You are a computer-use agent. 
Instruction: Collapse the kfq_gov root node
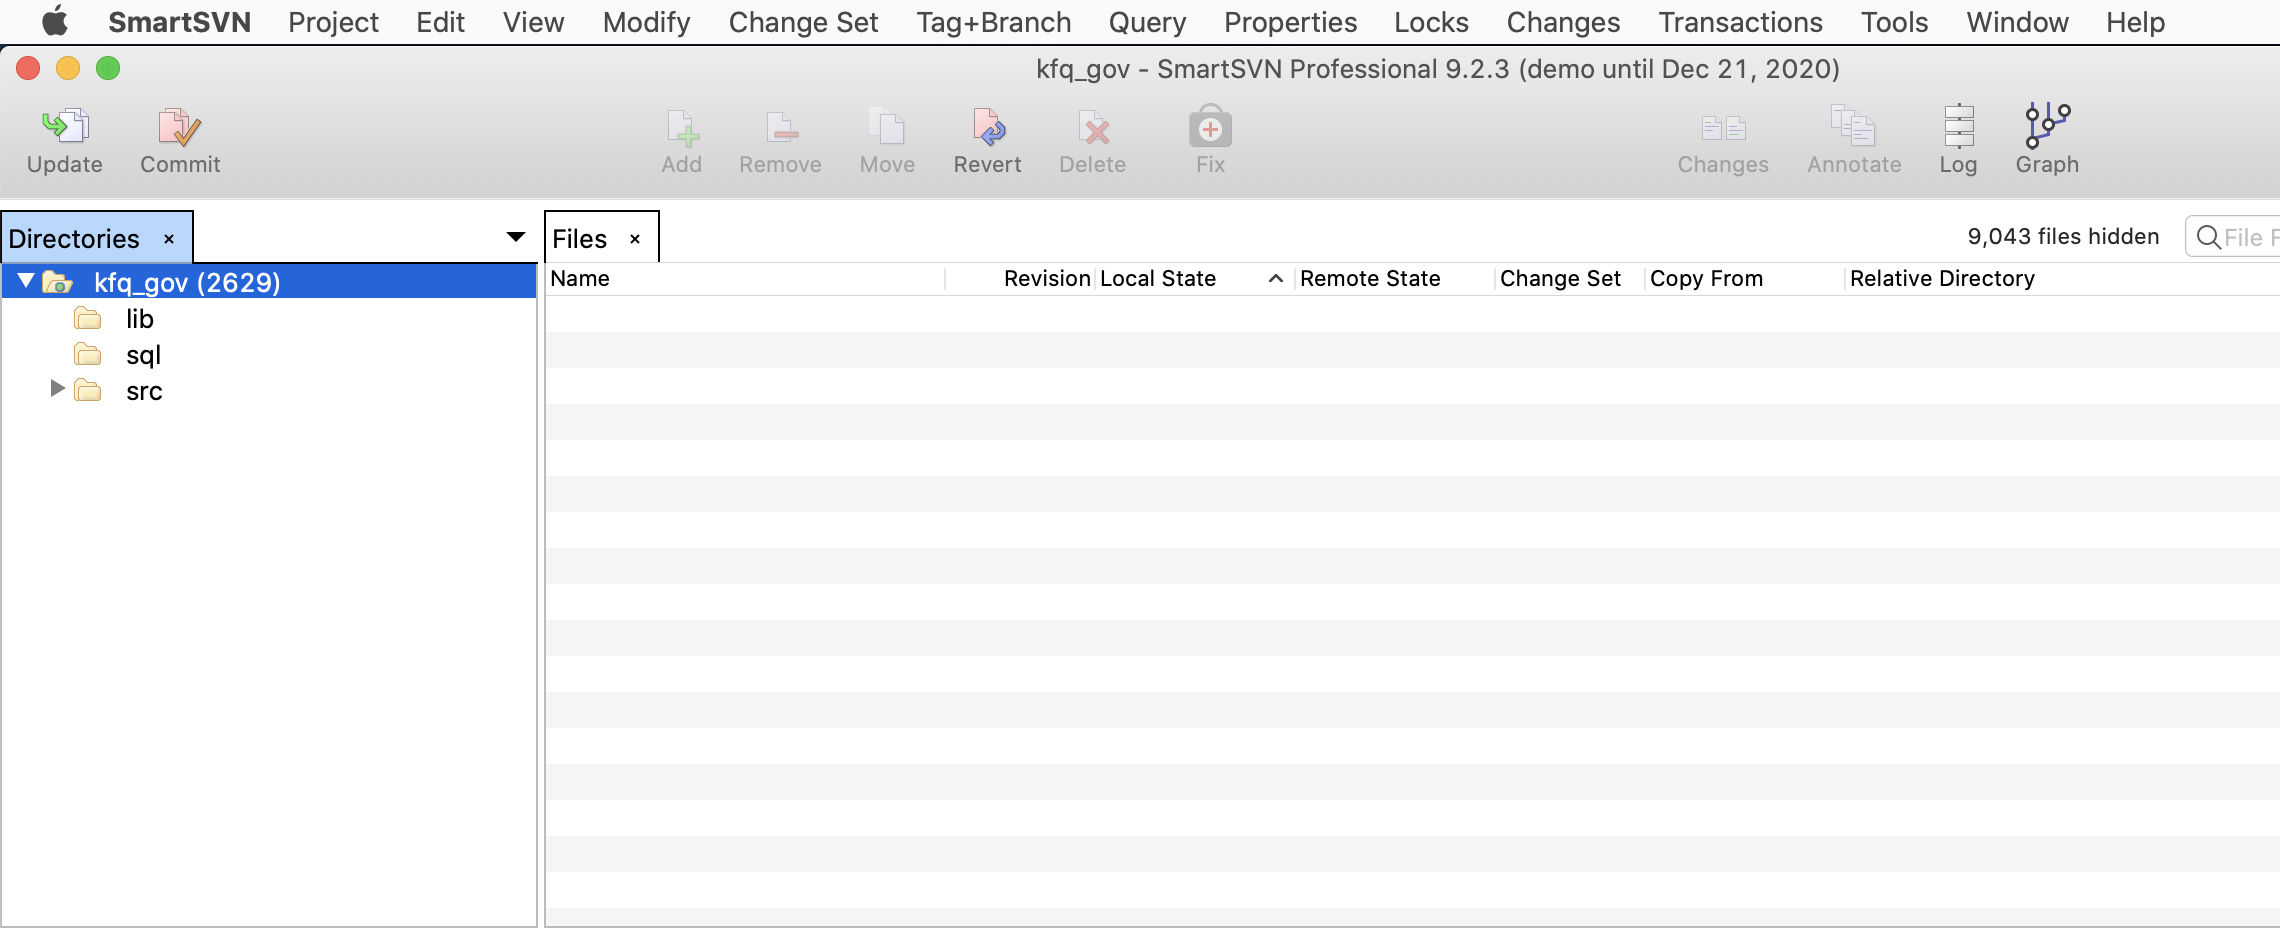27,281
